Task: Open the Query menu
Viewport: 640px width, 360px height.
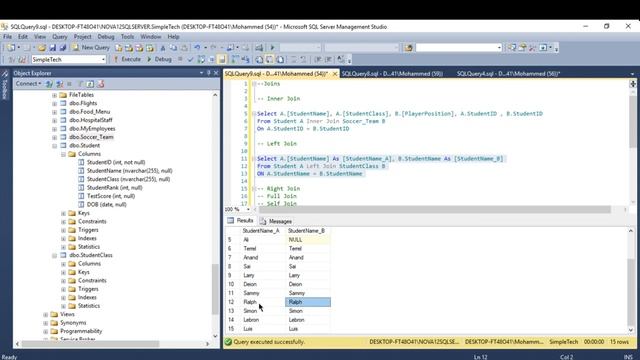Action: coord(60,37)
